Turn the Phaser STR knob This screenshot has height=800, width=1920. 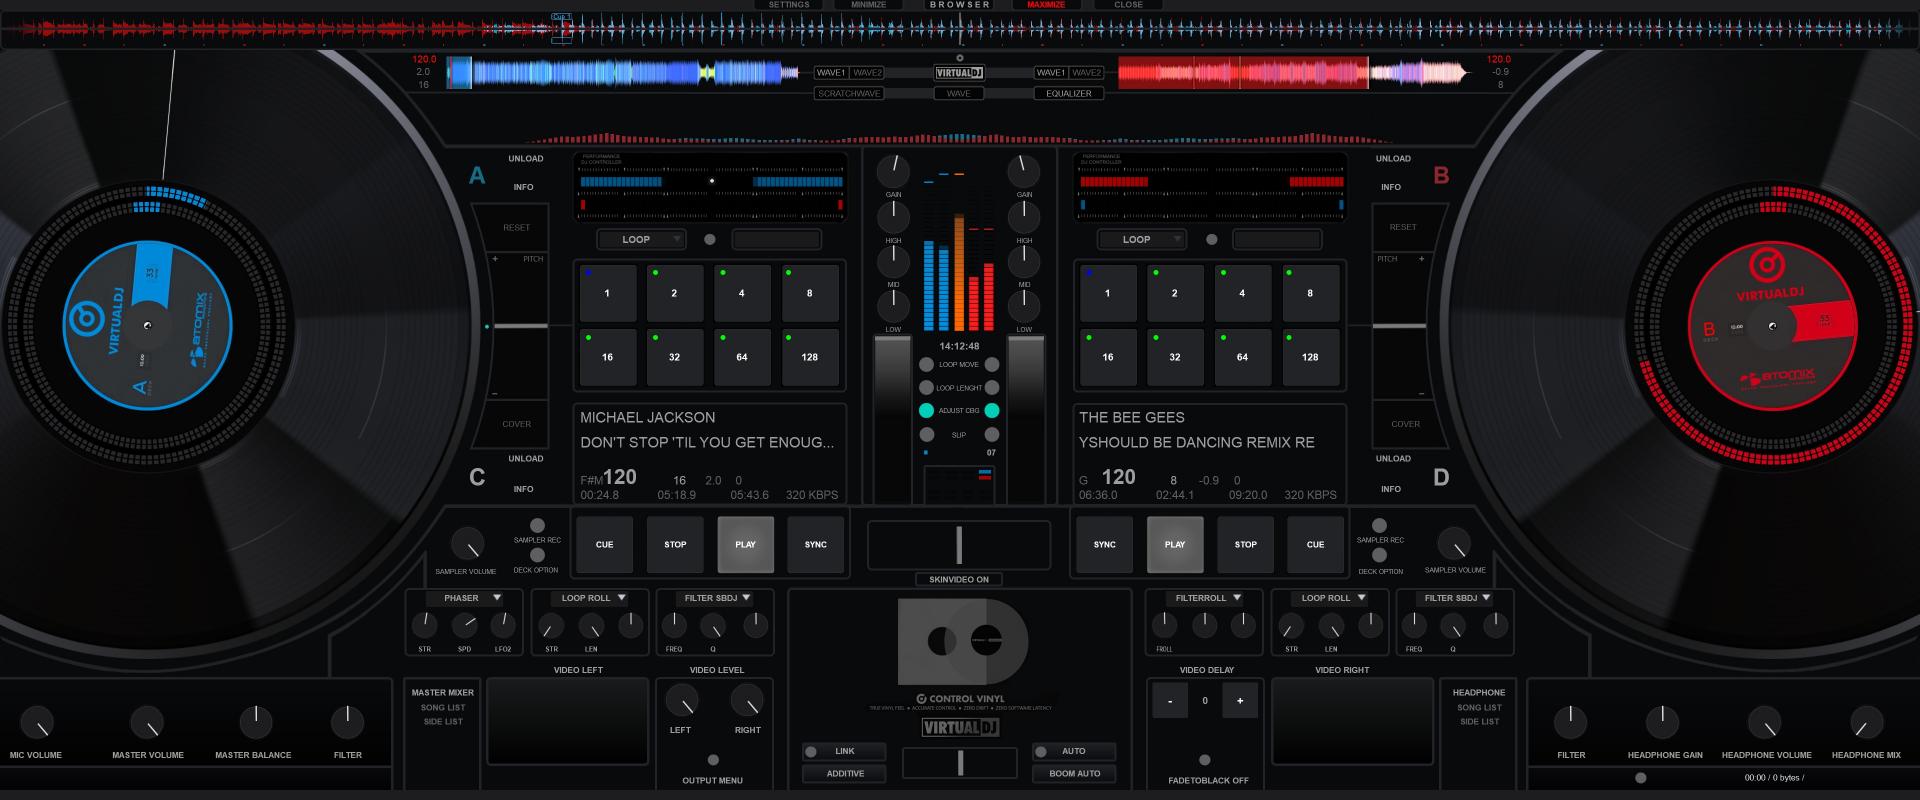425,625
